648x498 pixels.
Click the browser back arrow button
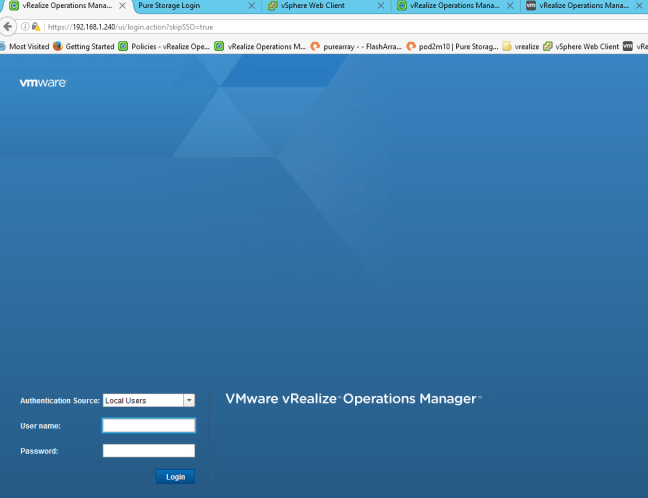point(8,26)
